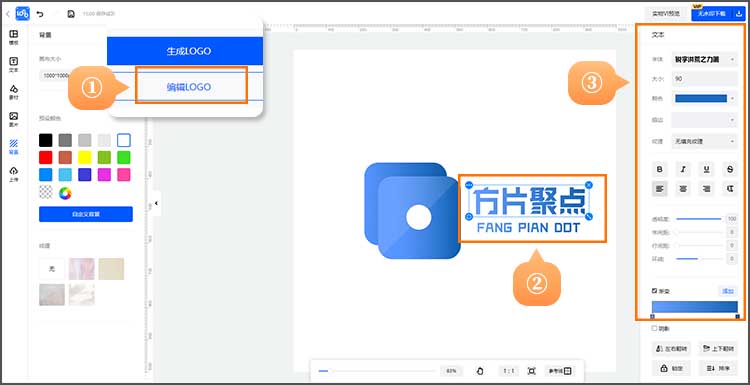The width and height of the screenshot is (750, 385).
Task: Open the rainbow color wheel picker
Action: coord(65,193)
